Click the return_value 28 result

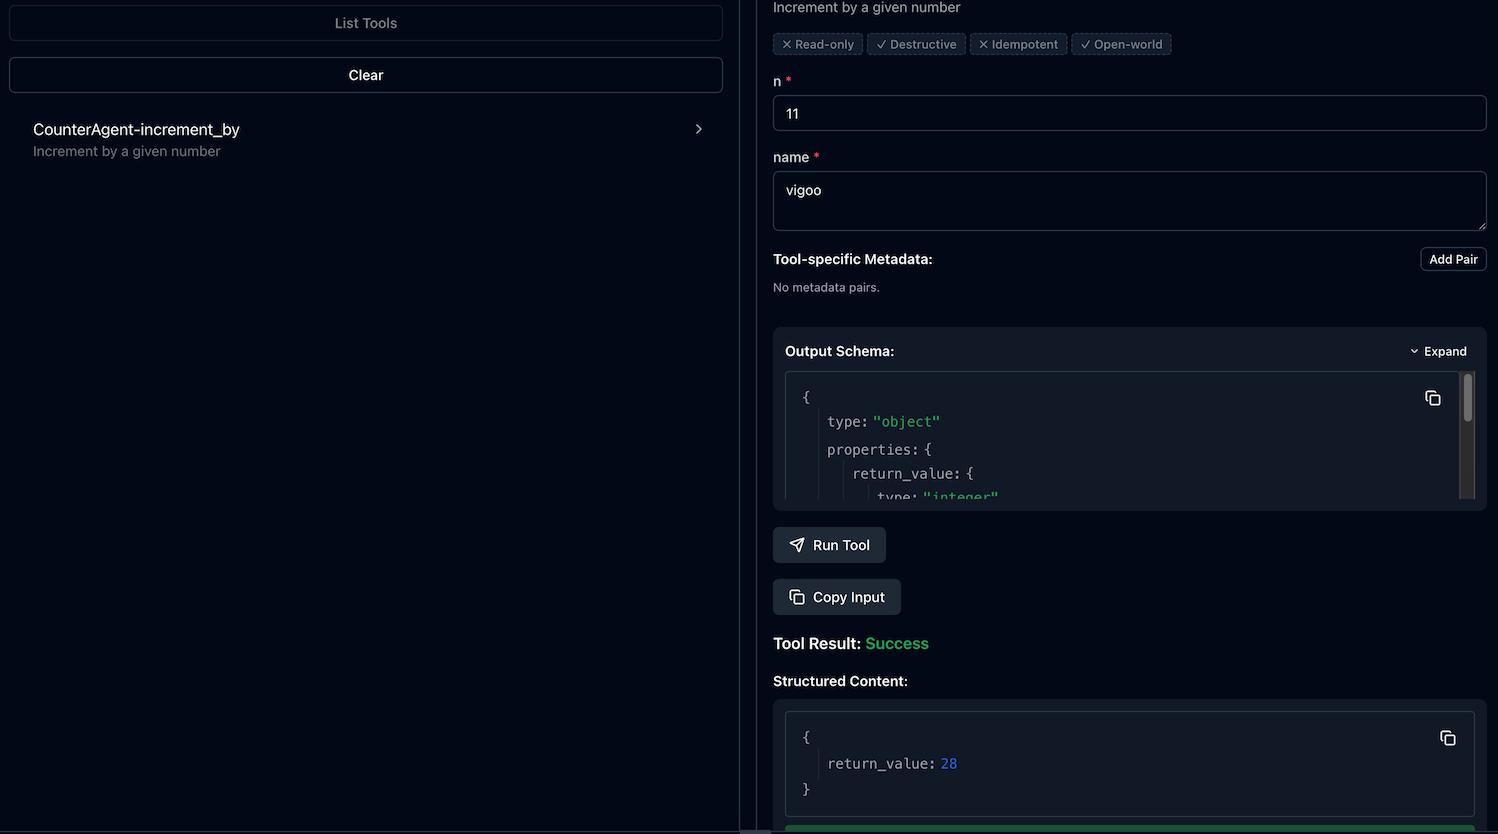(x=948, y=764)
